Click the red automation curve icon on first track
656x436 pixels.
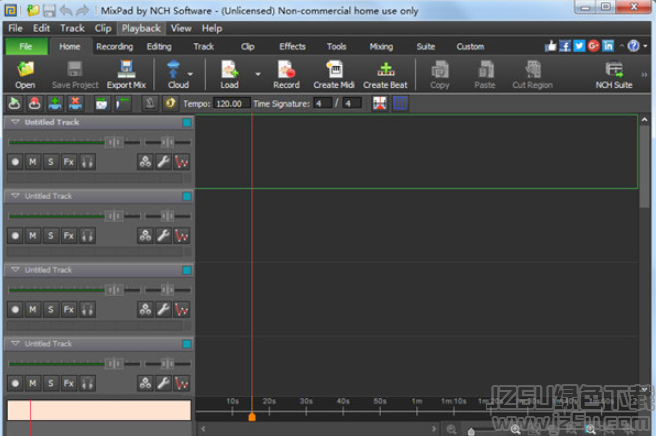coord(181,162)
